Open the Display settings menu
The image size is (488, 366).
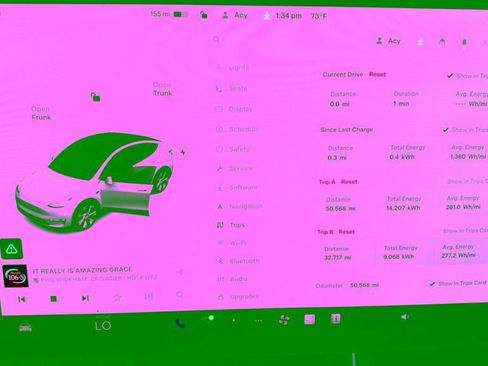pos(234,109)
